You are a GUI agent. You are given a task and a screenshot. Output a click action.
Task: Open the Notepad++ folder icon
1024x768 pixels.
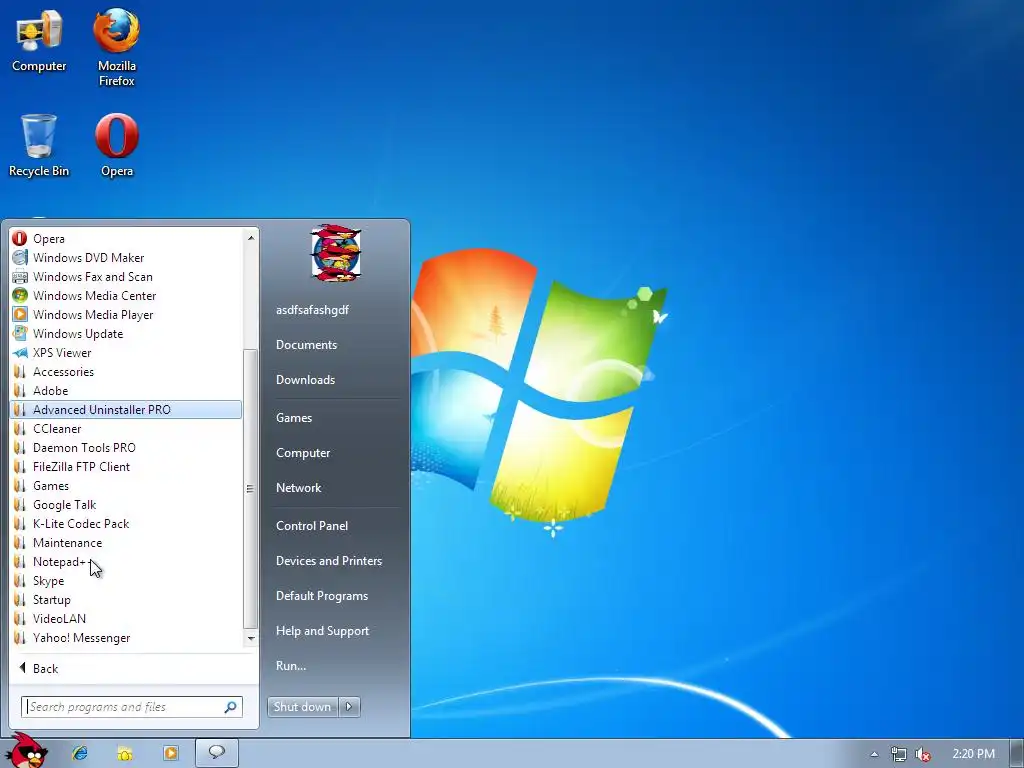click(x=20, y=561)
